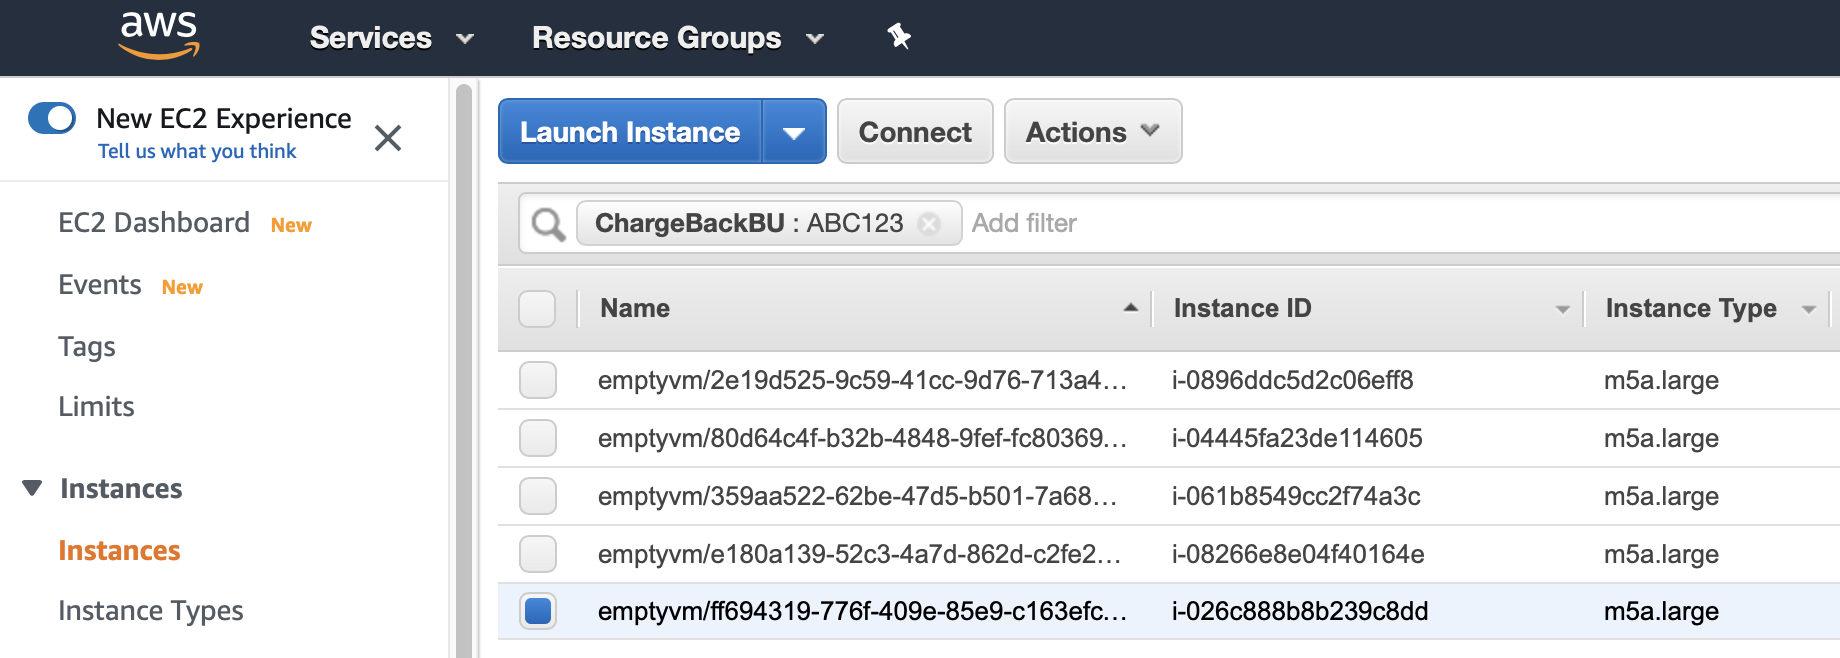The width and height of the screenshot is (1840, 658).
Task: Click the Launch Instance button
Action: tap(630, 131)
